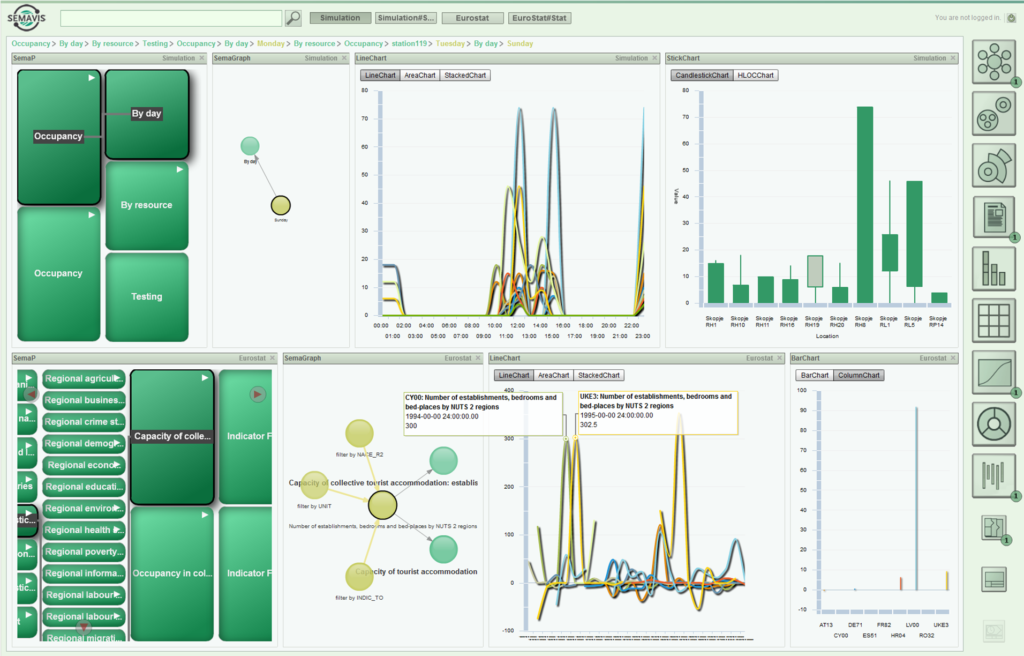
Task: Toggle HLOCChart view in StickChart panel
Action: (x=756, y=75)
